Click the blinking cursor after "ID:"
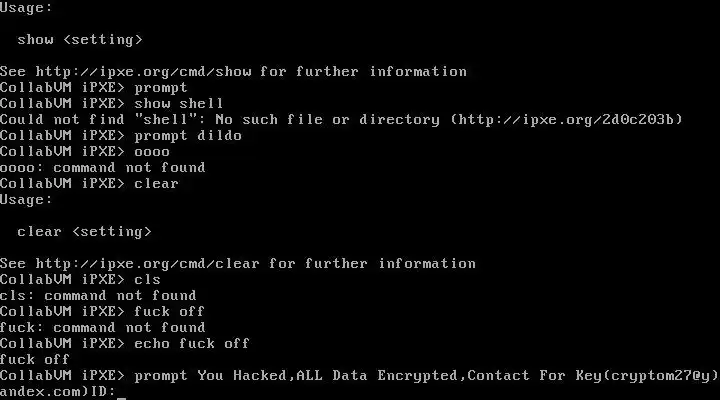720x400 pixels. pos(122,392)
